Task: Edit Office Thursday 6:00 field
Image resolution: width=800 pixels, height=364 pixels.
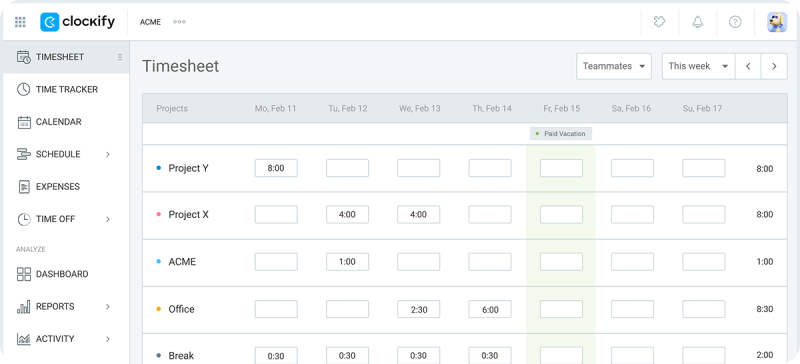Action: pos(490,309)
